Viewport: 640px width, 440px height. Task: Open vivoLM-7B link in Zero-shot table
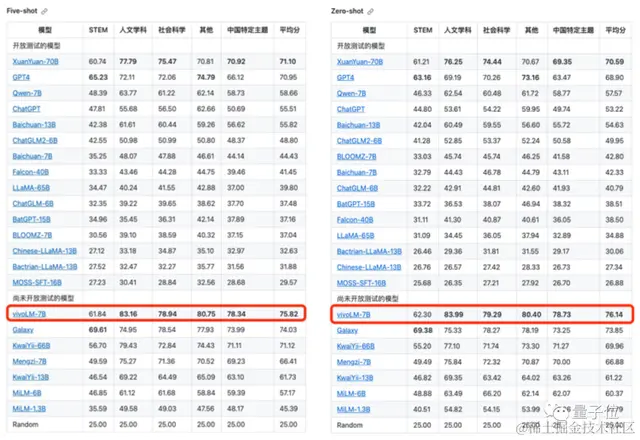click(x=353, y=315)
